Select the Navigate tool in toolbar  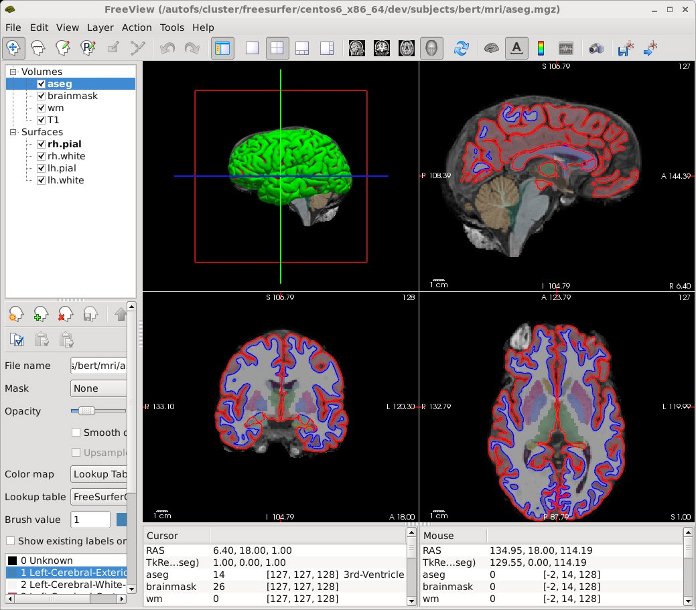click(15, 47)
